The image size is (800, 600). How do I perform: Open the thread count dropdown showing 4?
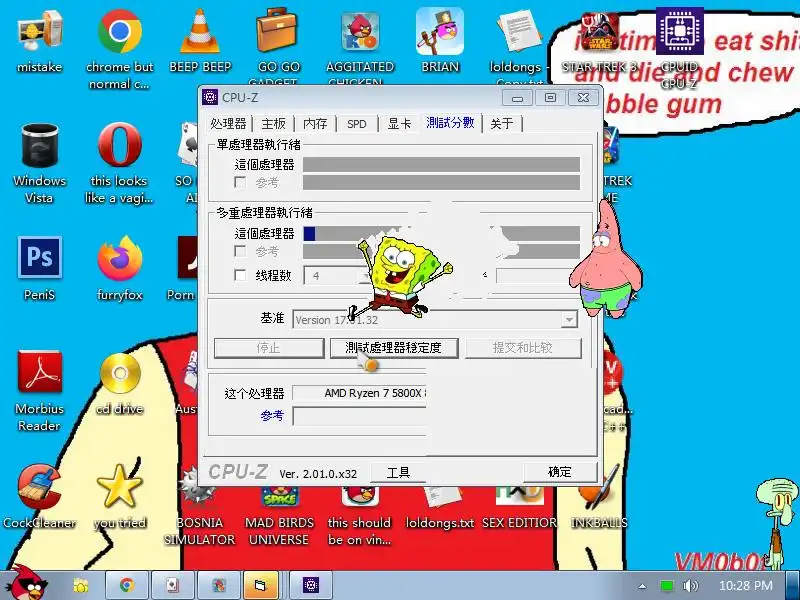coord(337,276)
